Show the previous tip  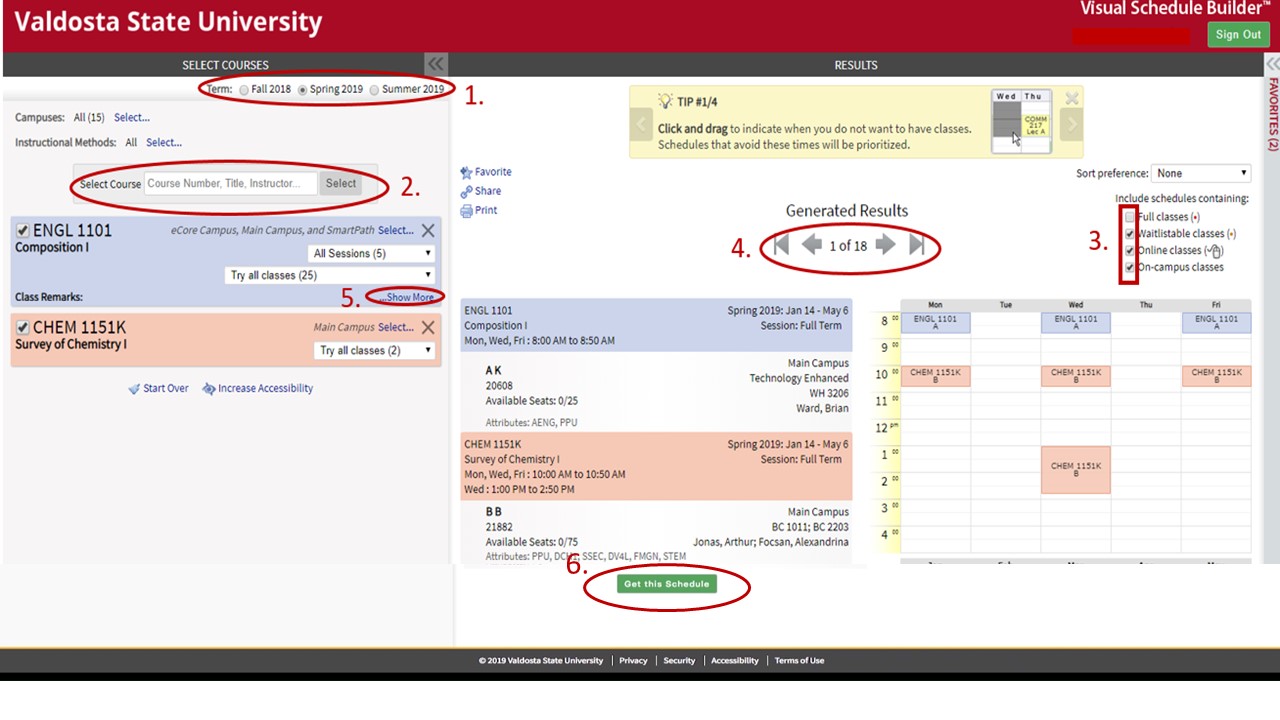pos(643,124)
